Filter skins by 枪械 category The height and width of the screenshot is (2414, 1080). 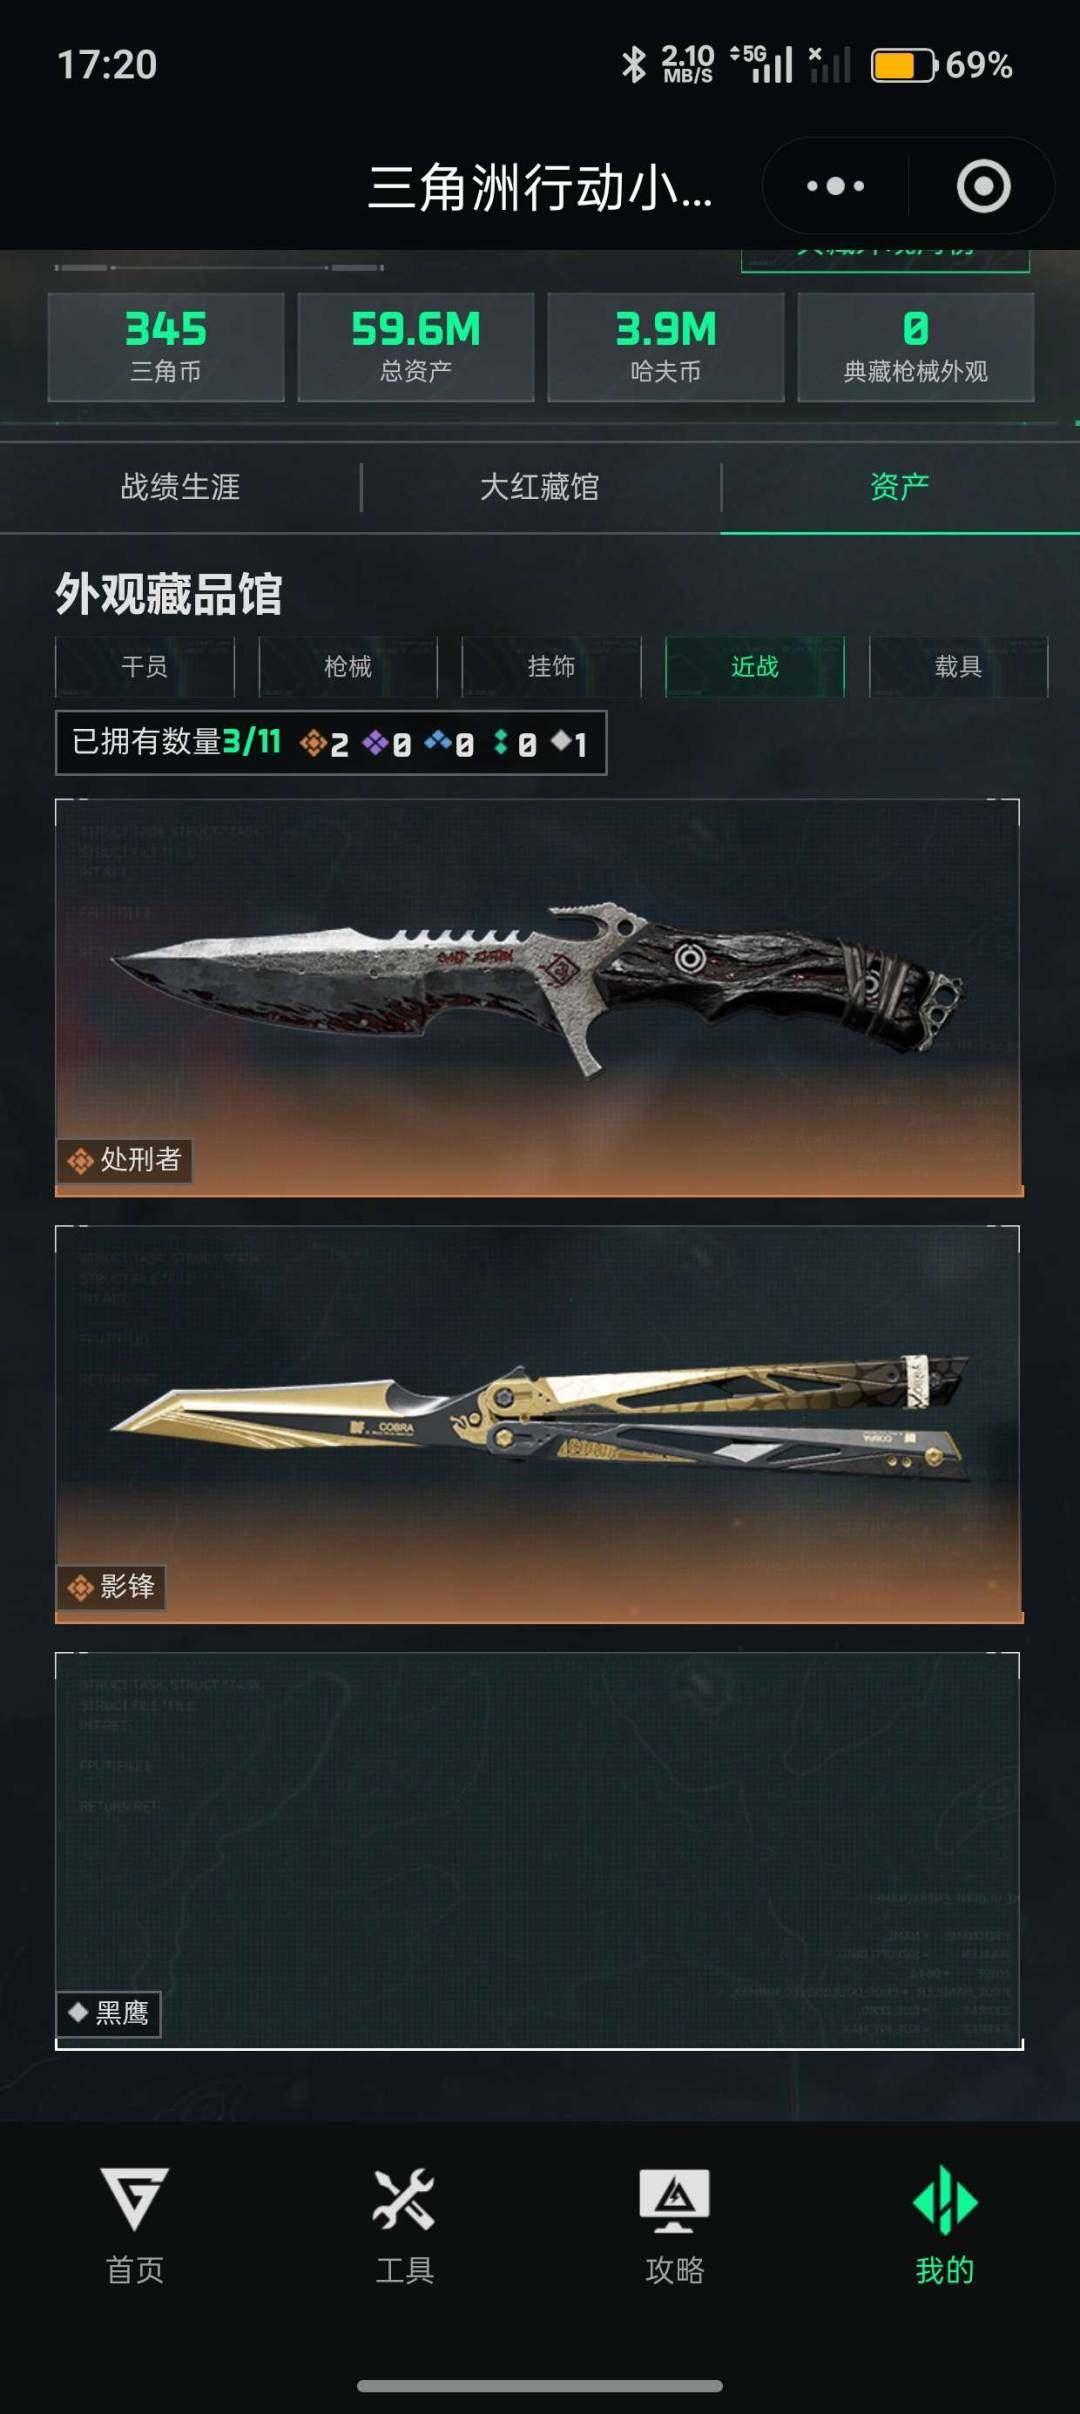coord(348,667)
